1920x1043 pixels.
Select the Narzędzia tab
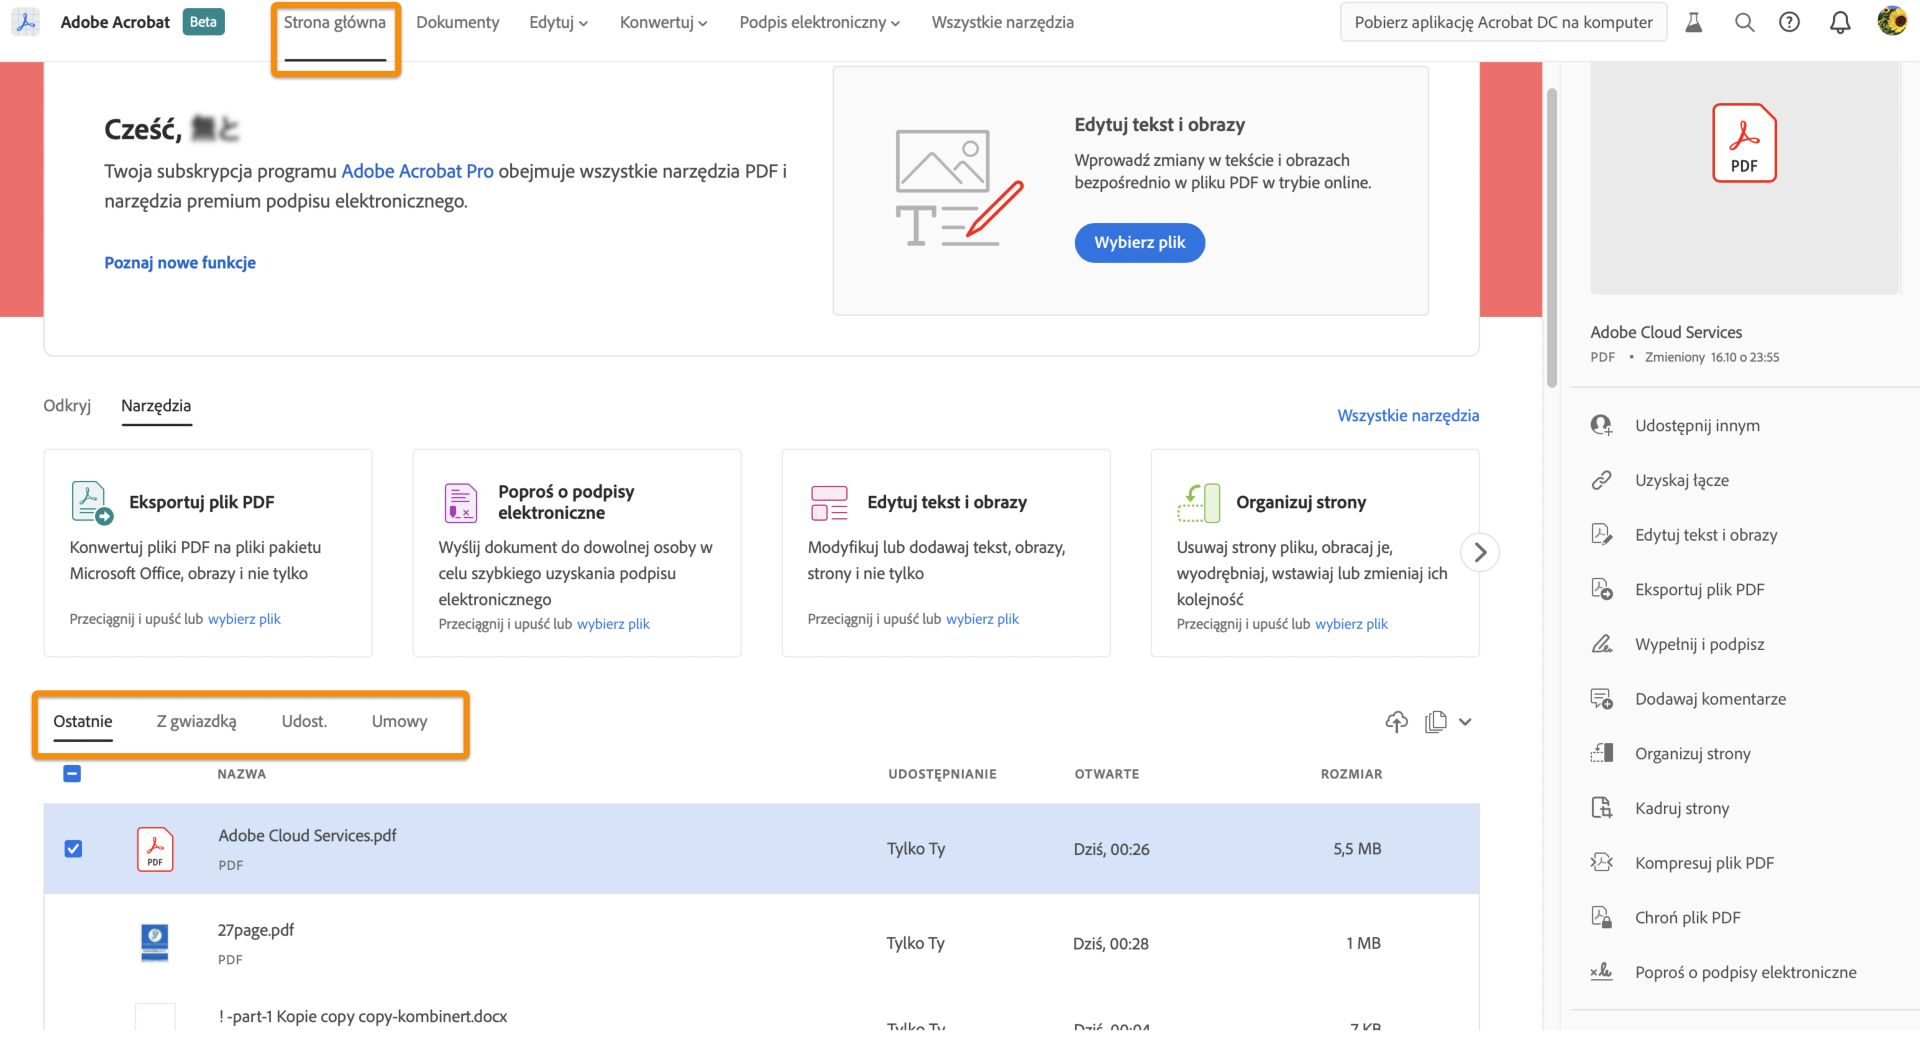click(x=156, y=405)
